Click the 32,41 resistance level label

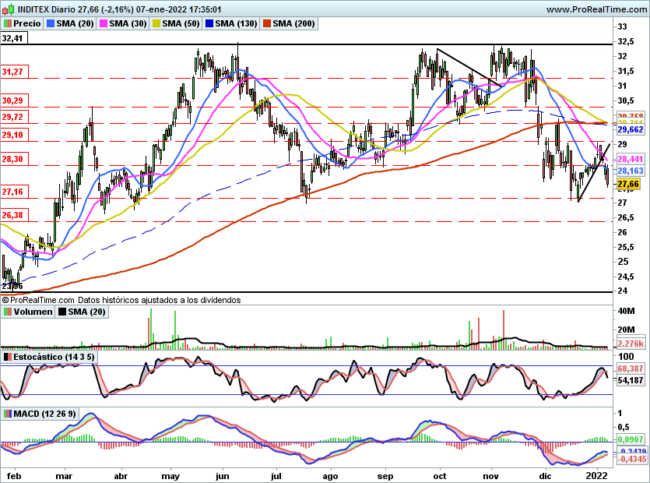[x=12, y=39]
